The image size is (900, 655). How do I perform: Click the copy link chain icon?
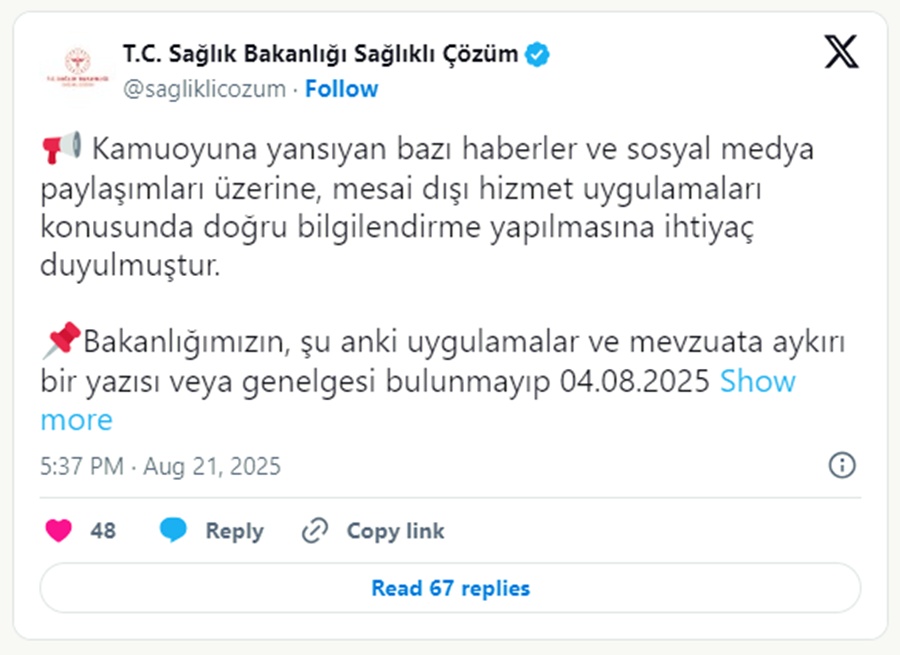315,530
